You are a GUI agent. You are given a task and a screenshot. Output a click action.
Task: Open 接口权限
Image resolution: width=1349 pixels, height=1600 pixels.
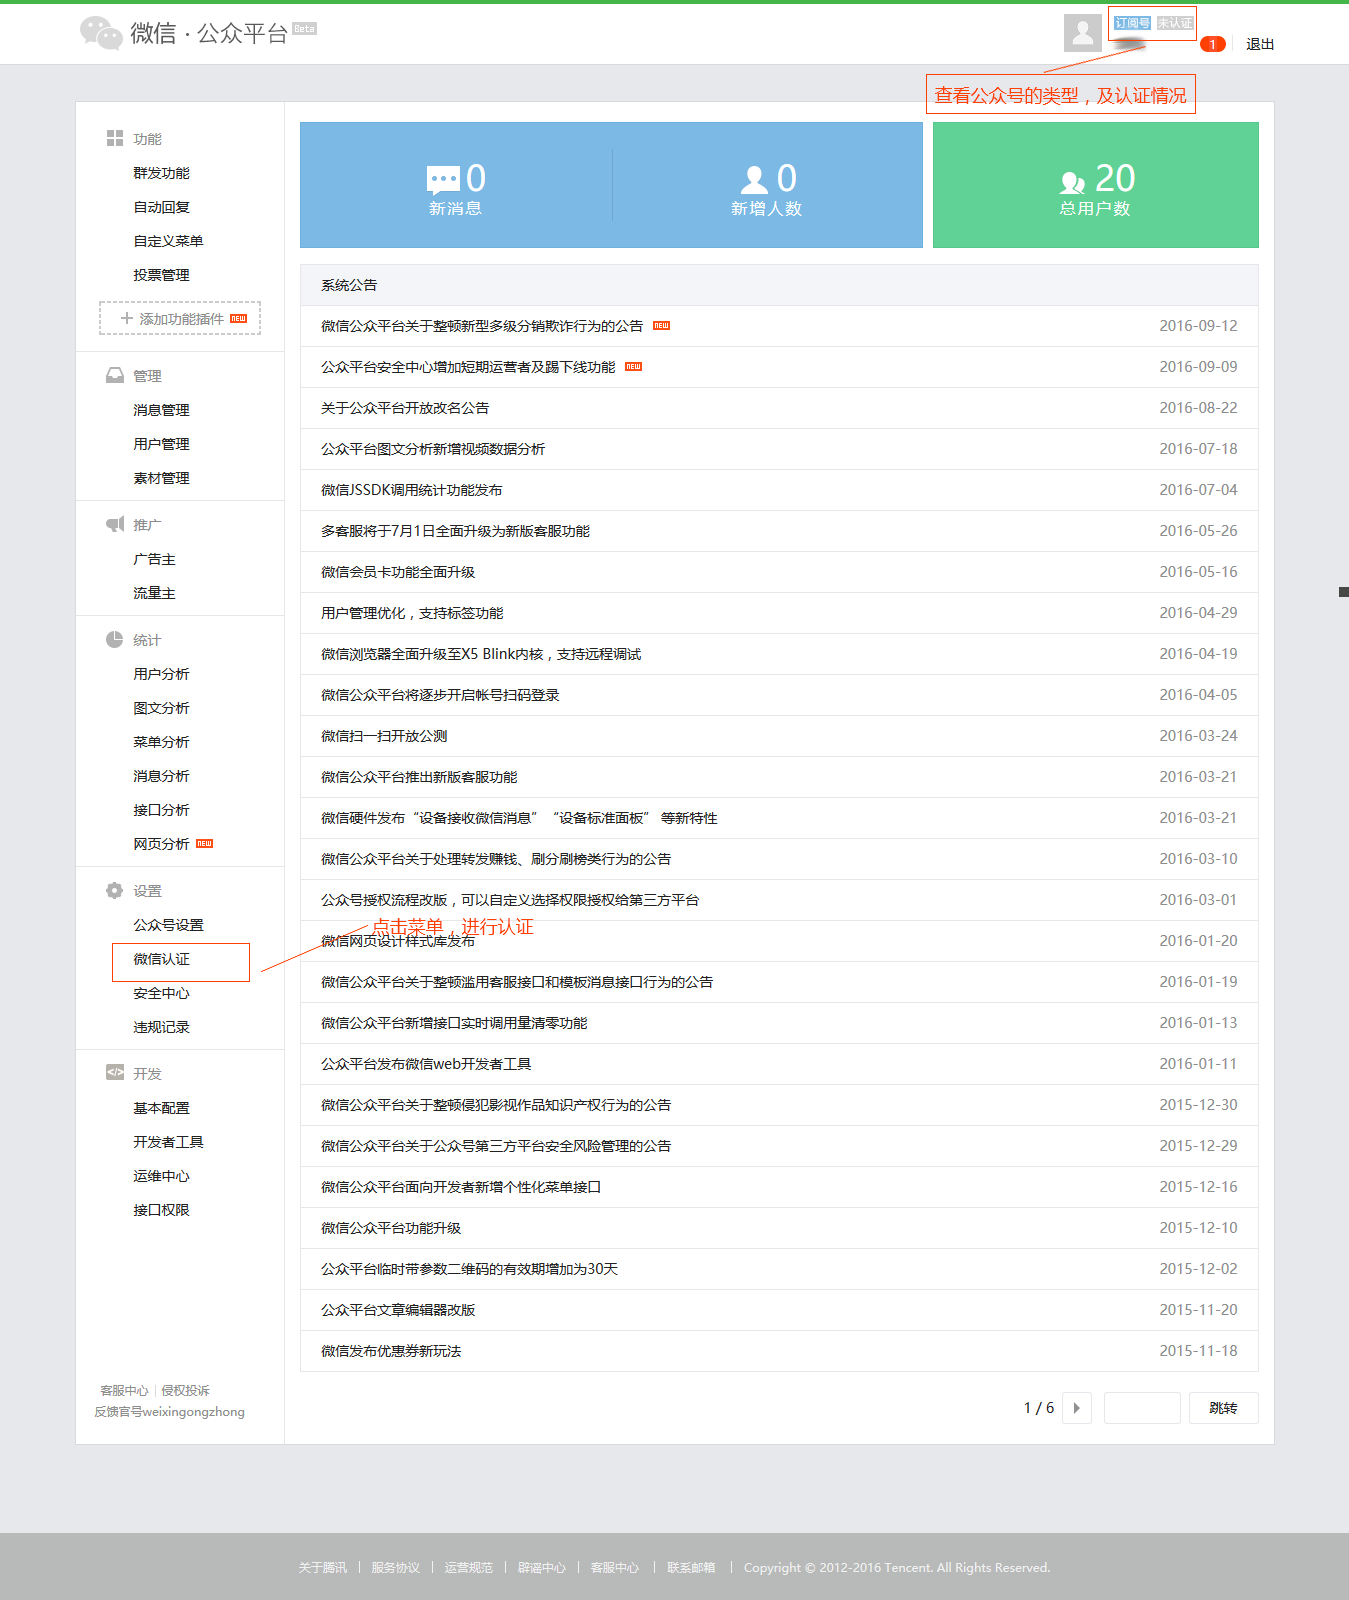point(161,1210)
